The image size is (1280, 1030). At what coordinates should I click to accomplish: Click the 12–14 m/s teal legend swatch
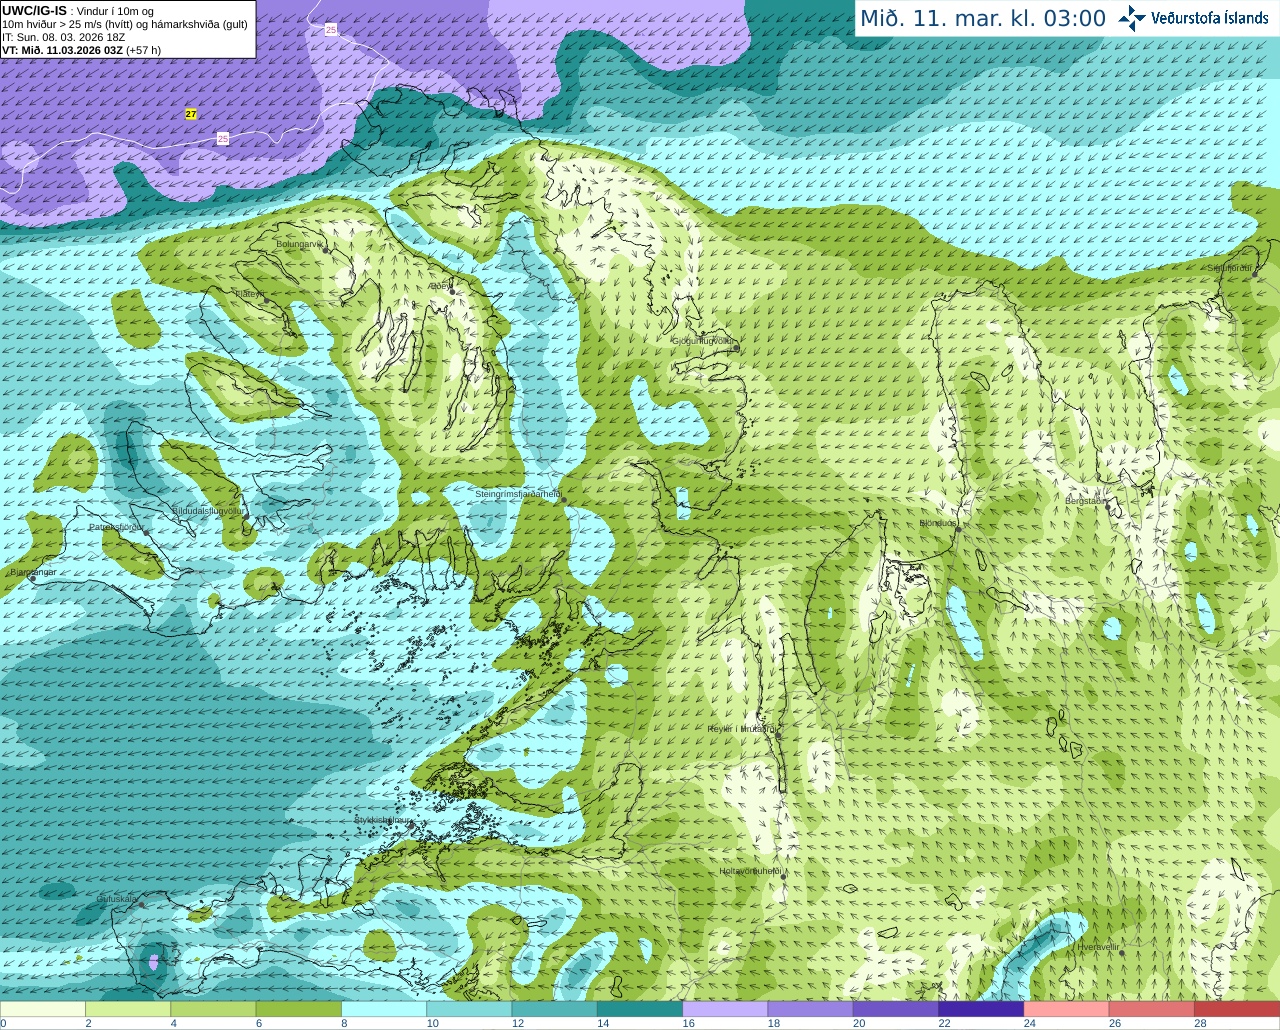[555, 1009]
